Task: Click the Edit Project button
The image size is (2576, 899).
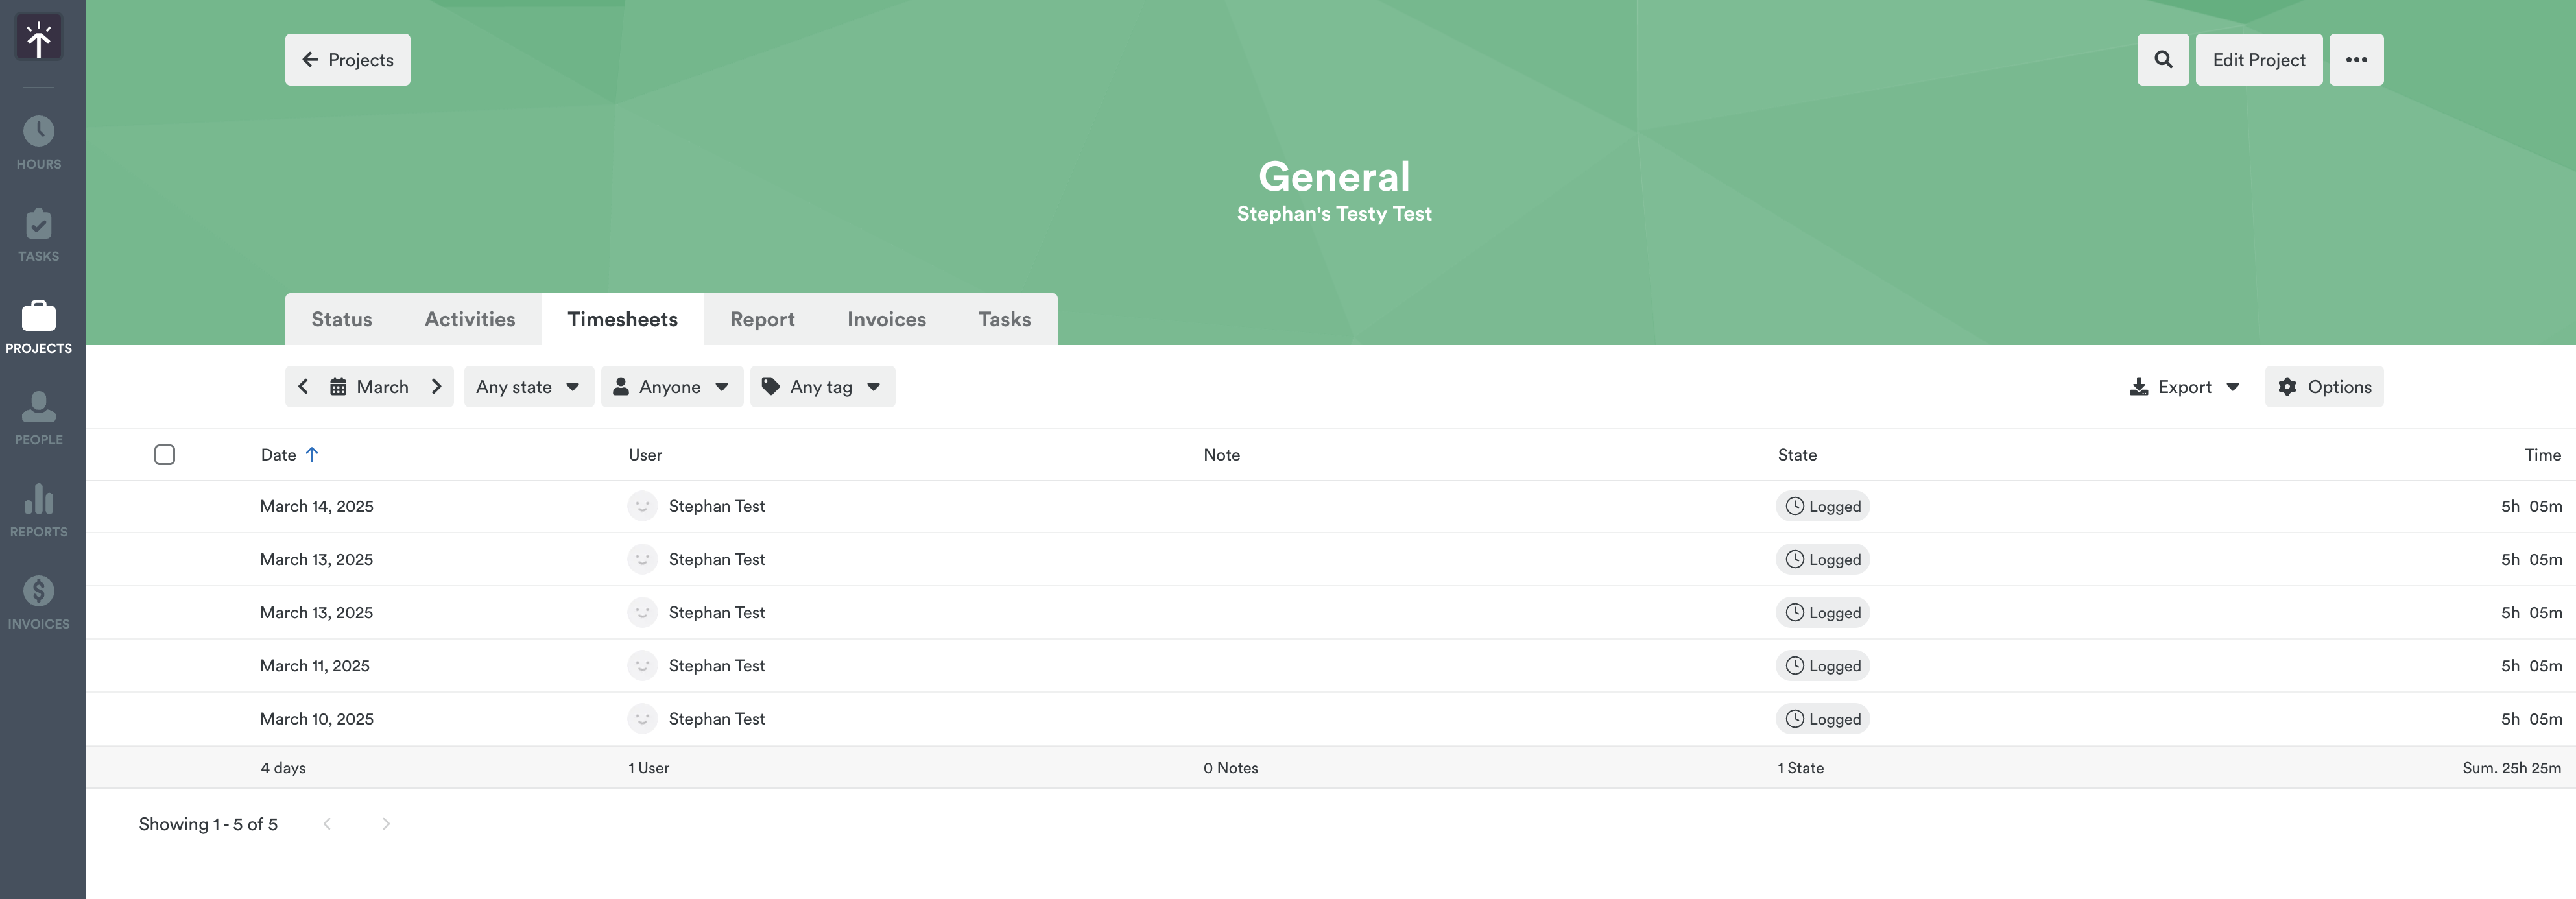Action: [x=2258, y=59]
